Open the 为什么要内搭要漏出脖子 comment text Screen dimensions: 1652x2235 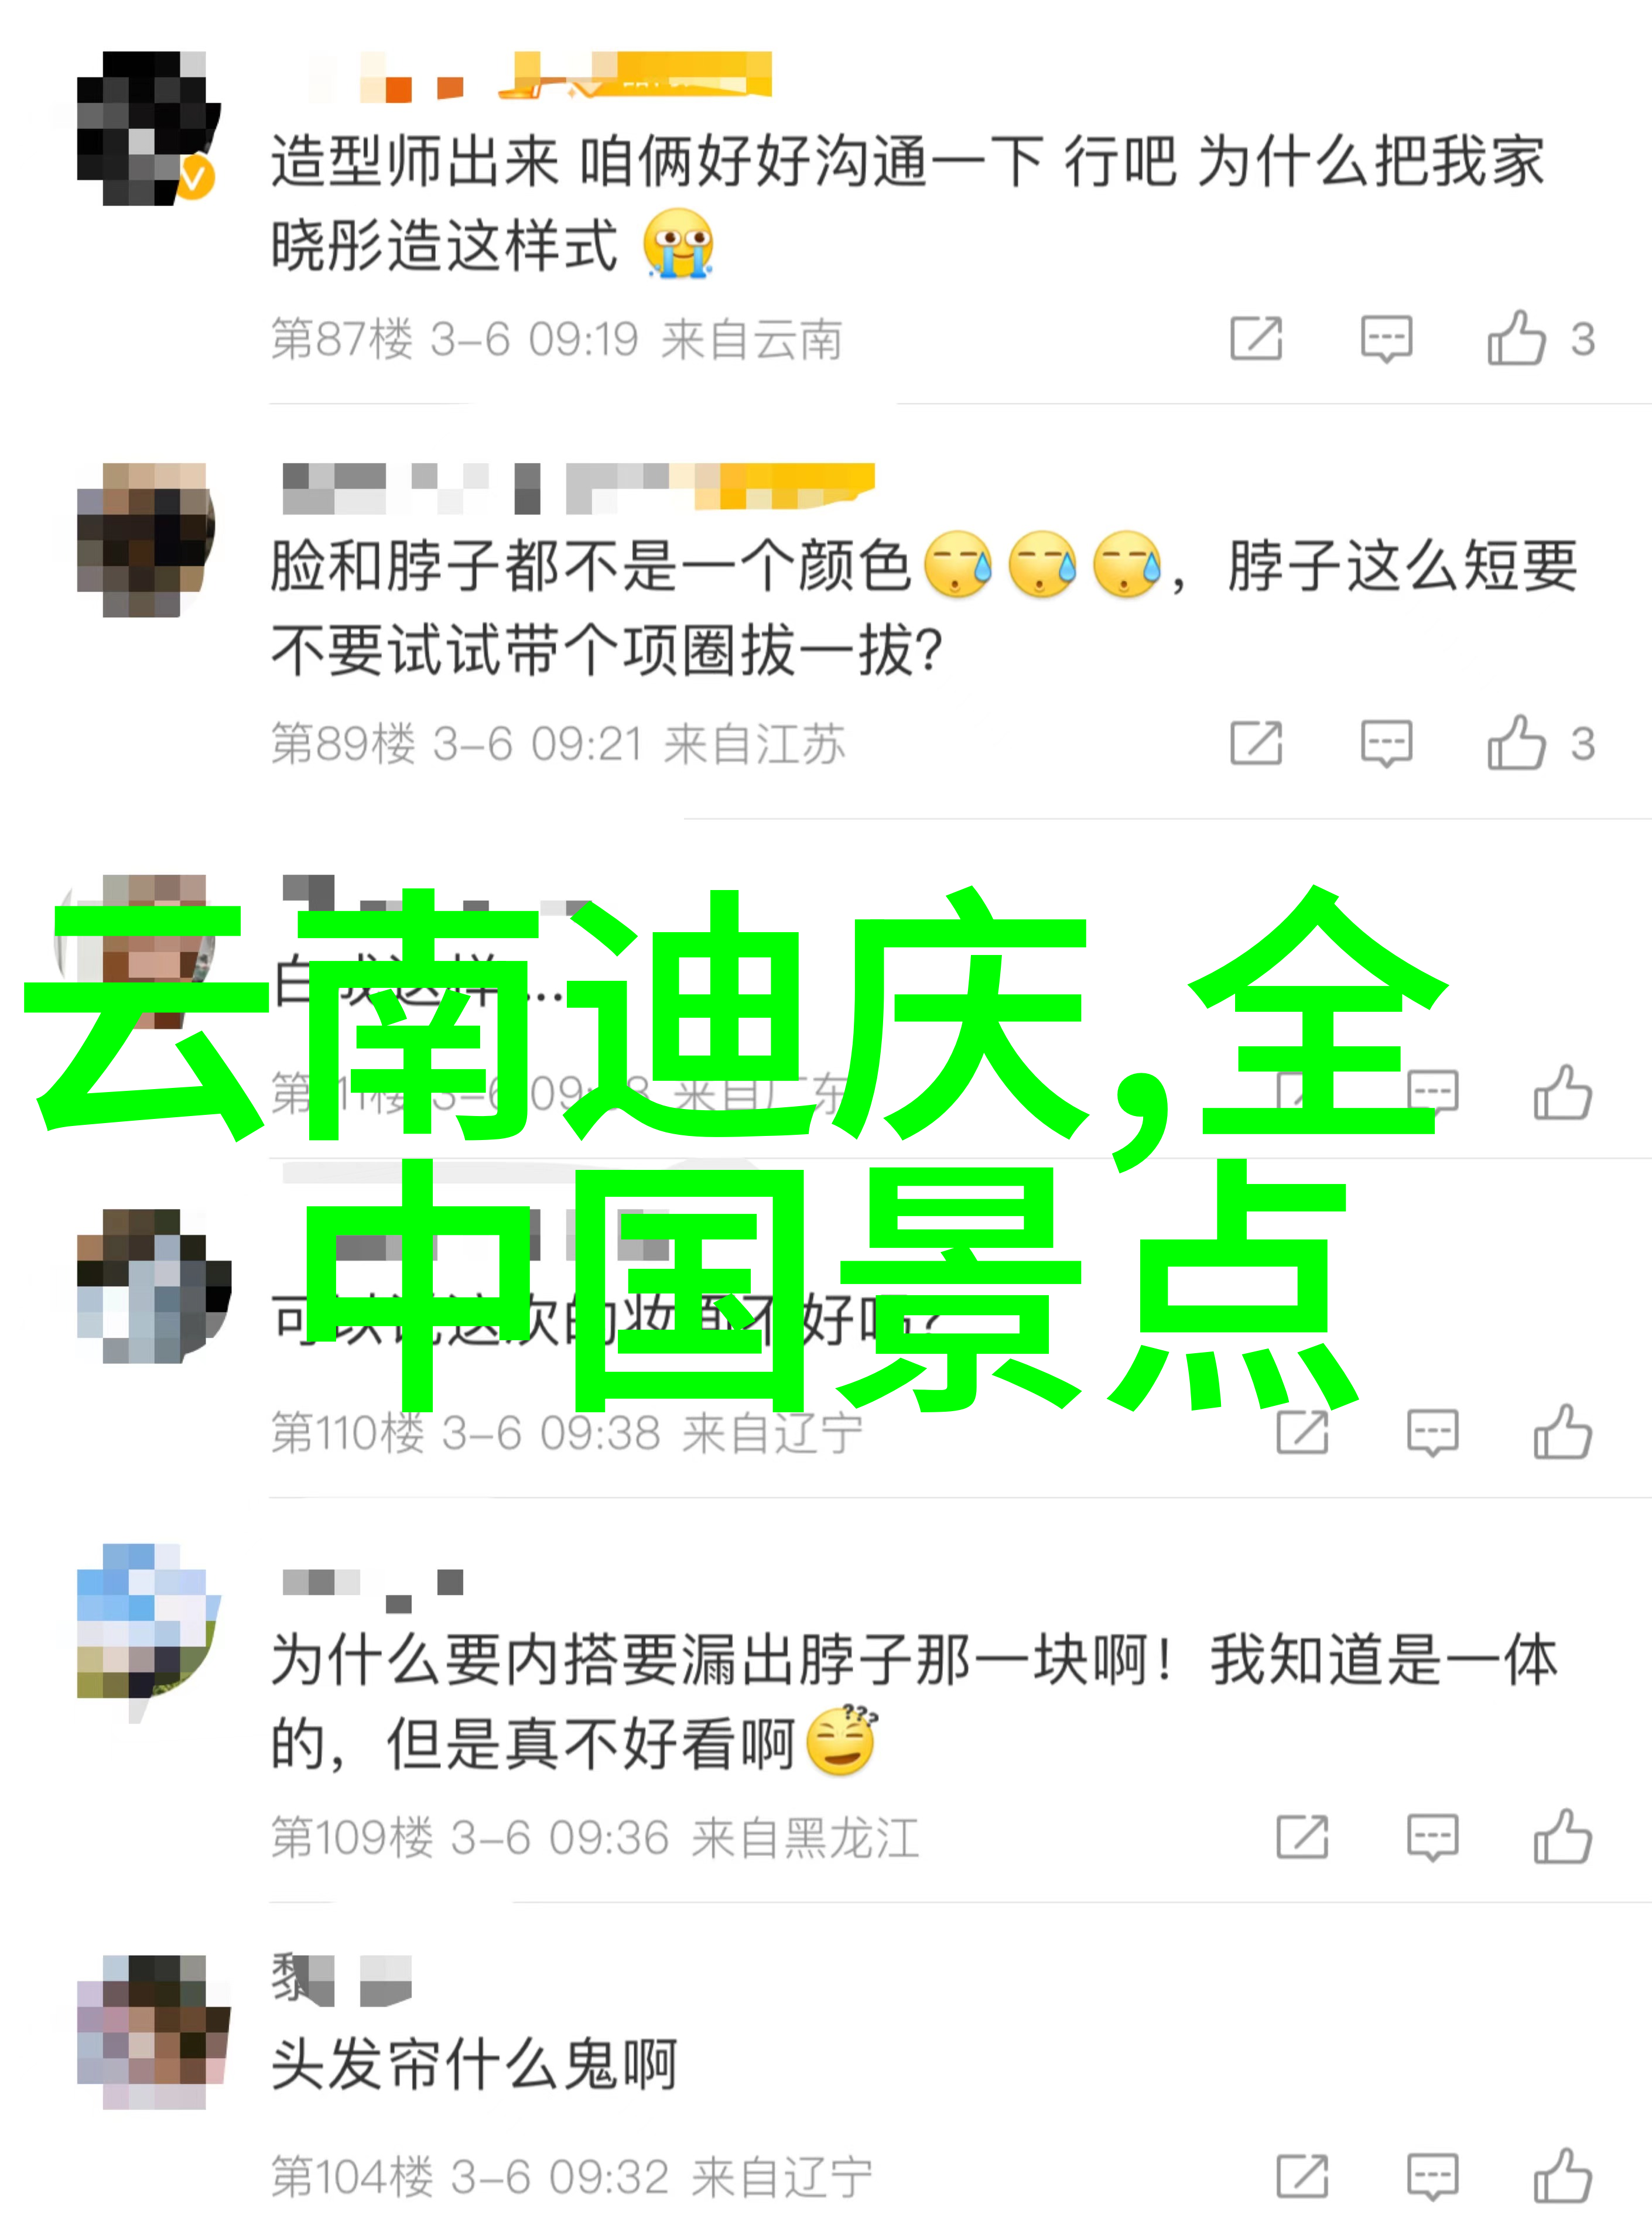click(914, 1703)
